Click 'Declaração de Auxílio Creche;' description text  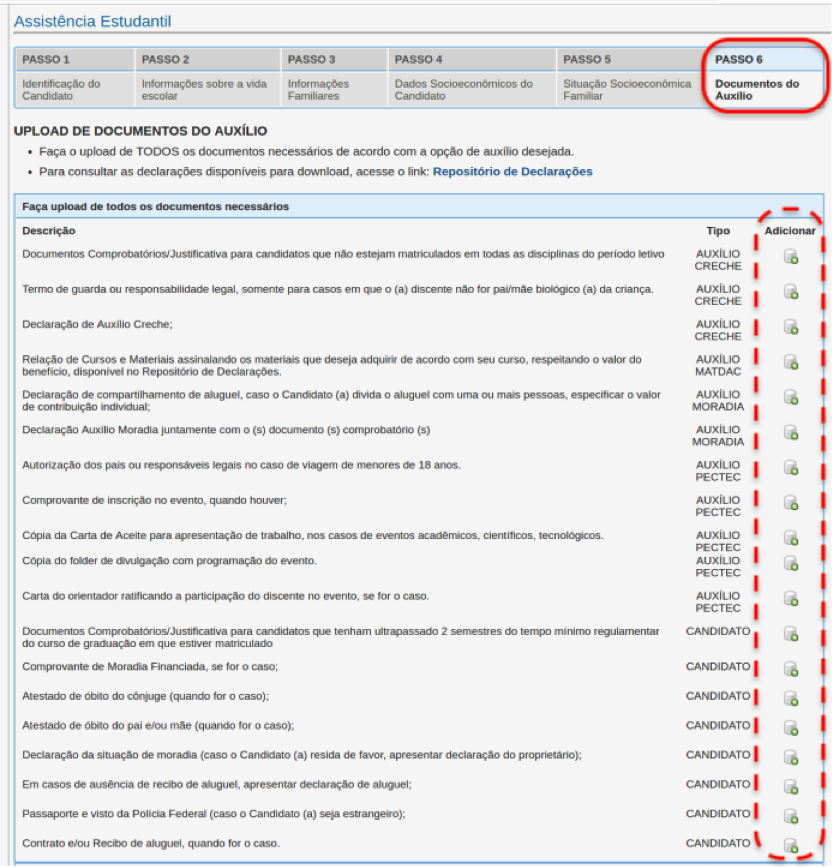pyautogui.click(x=97, y=324)
